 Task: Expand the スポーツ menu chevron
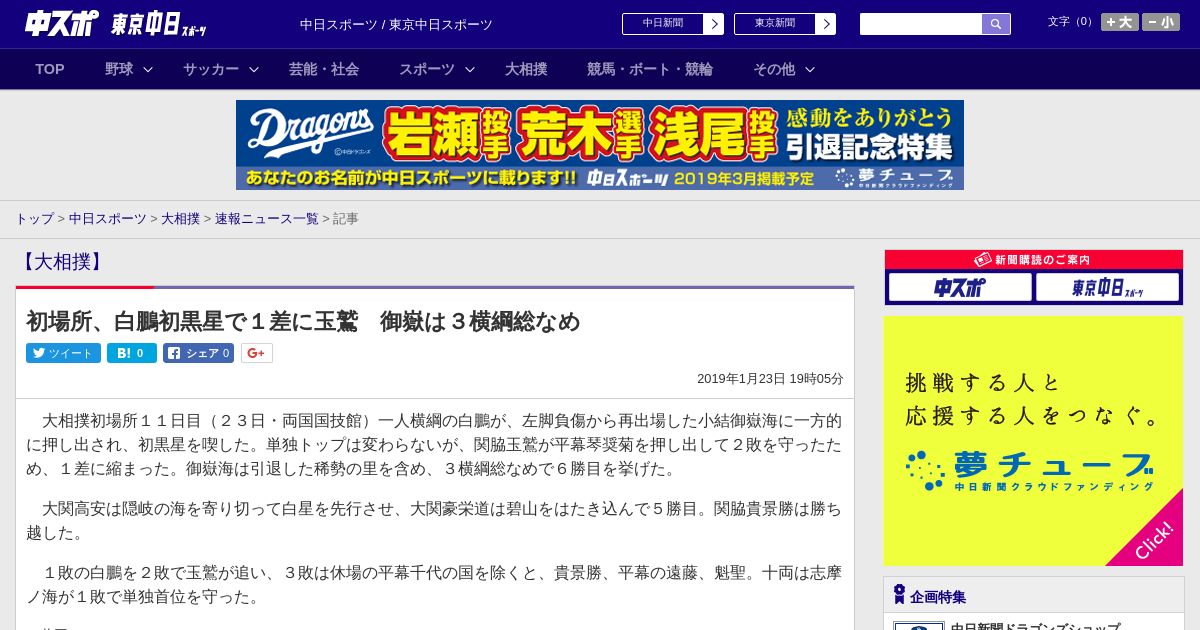click(470, 69)
